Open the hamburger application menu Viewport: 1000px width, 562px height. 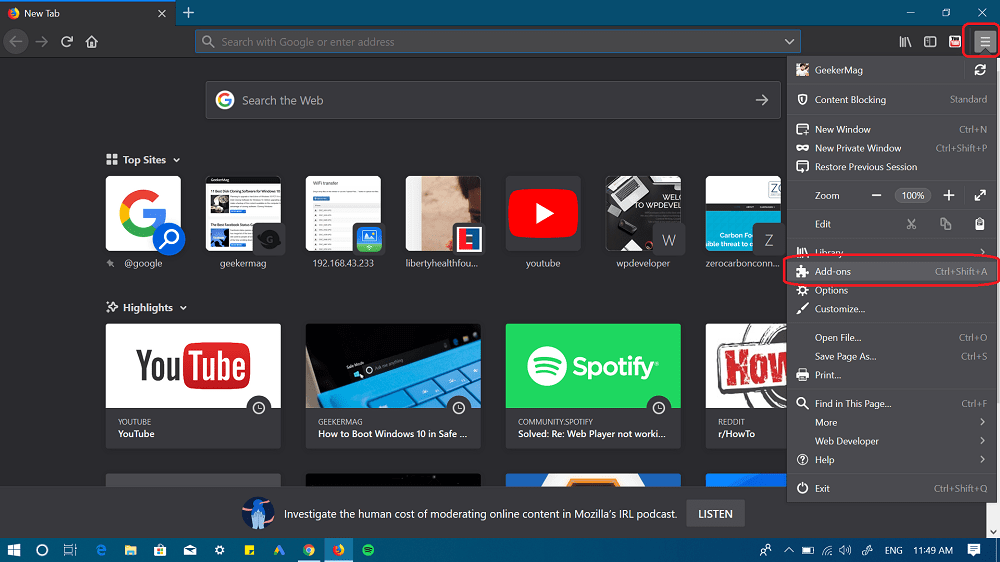pos(985,42)
